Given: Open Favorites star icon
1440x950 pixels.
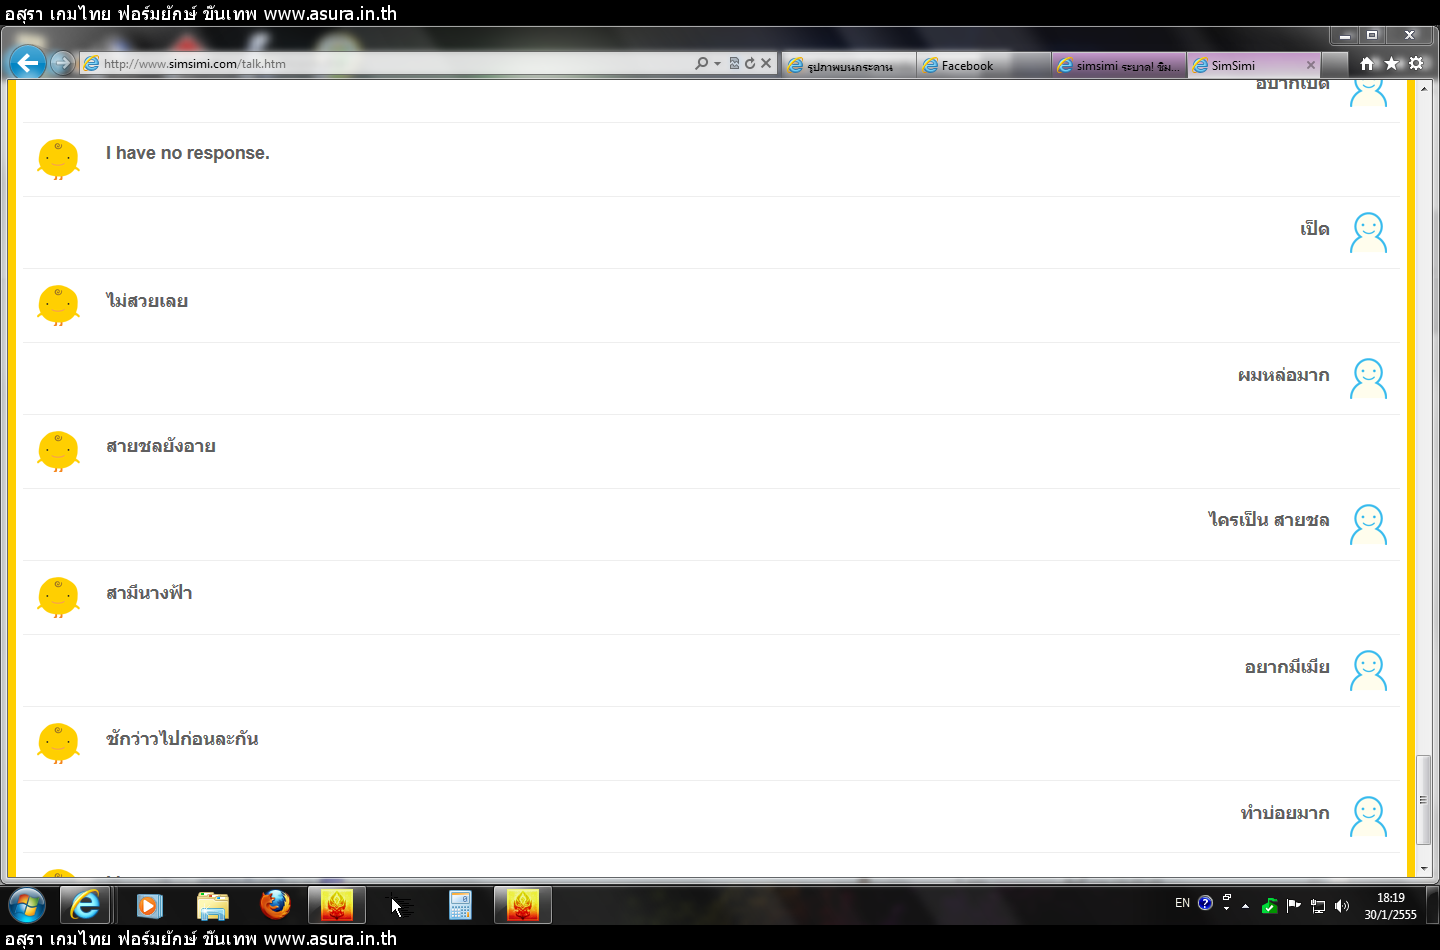Looking at the screenshot, I should point(1391,63).
